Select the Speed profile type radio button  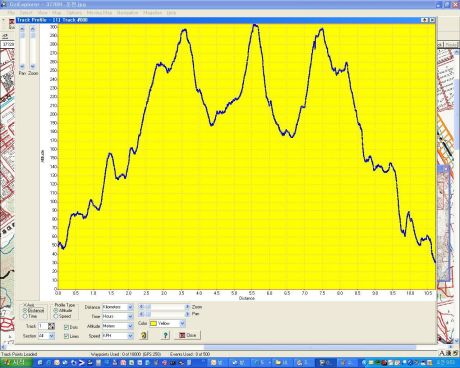pos(56,316)
